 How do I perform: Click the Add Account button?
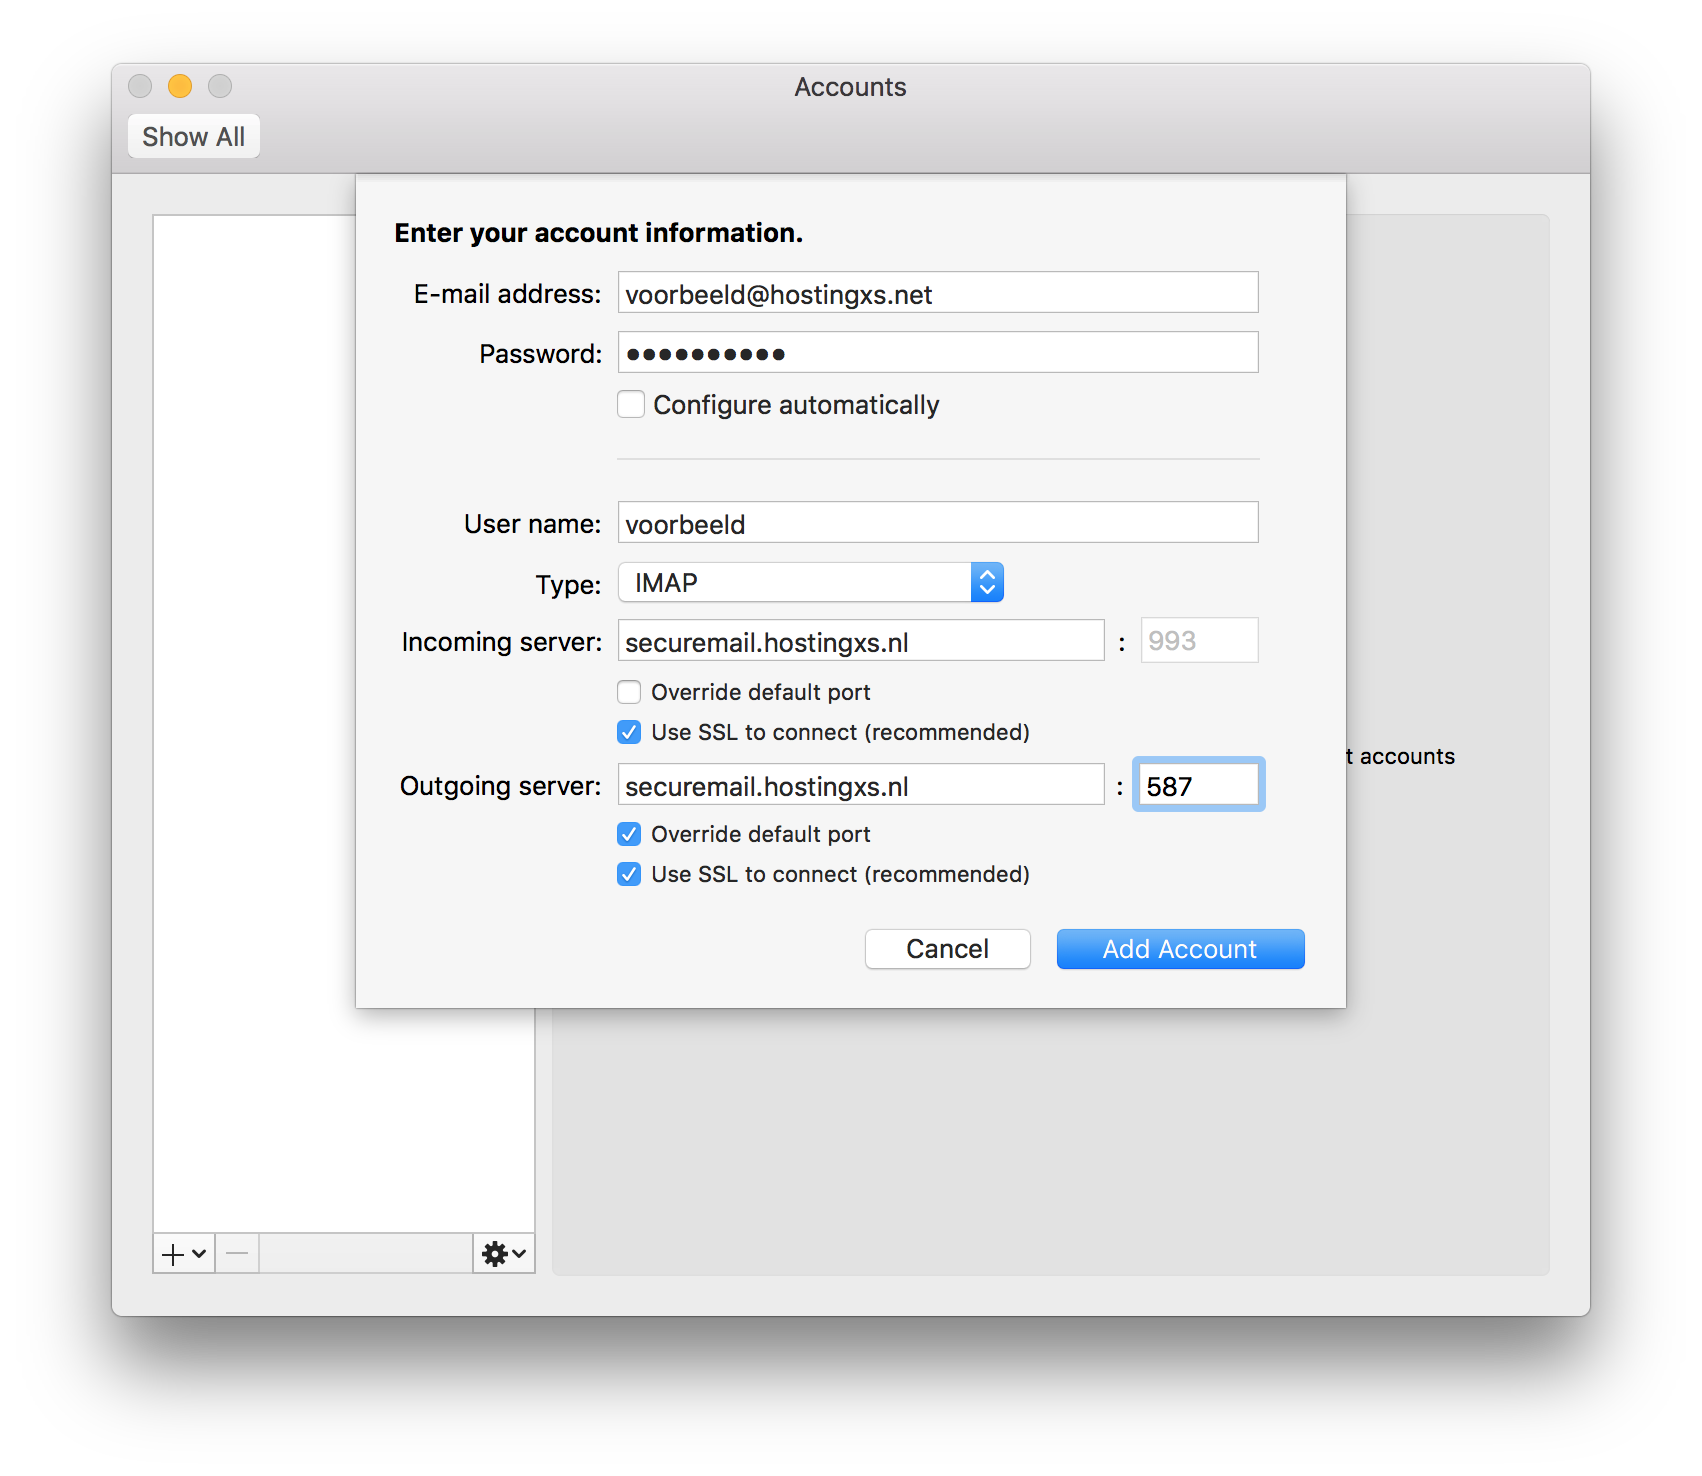1180,948
